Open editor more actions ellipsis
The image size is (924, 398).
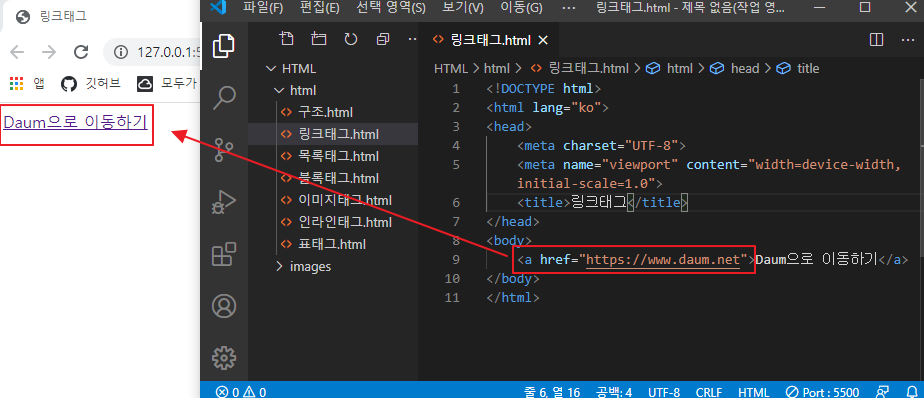(908, 40)
